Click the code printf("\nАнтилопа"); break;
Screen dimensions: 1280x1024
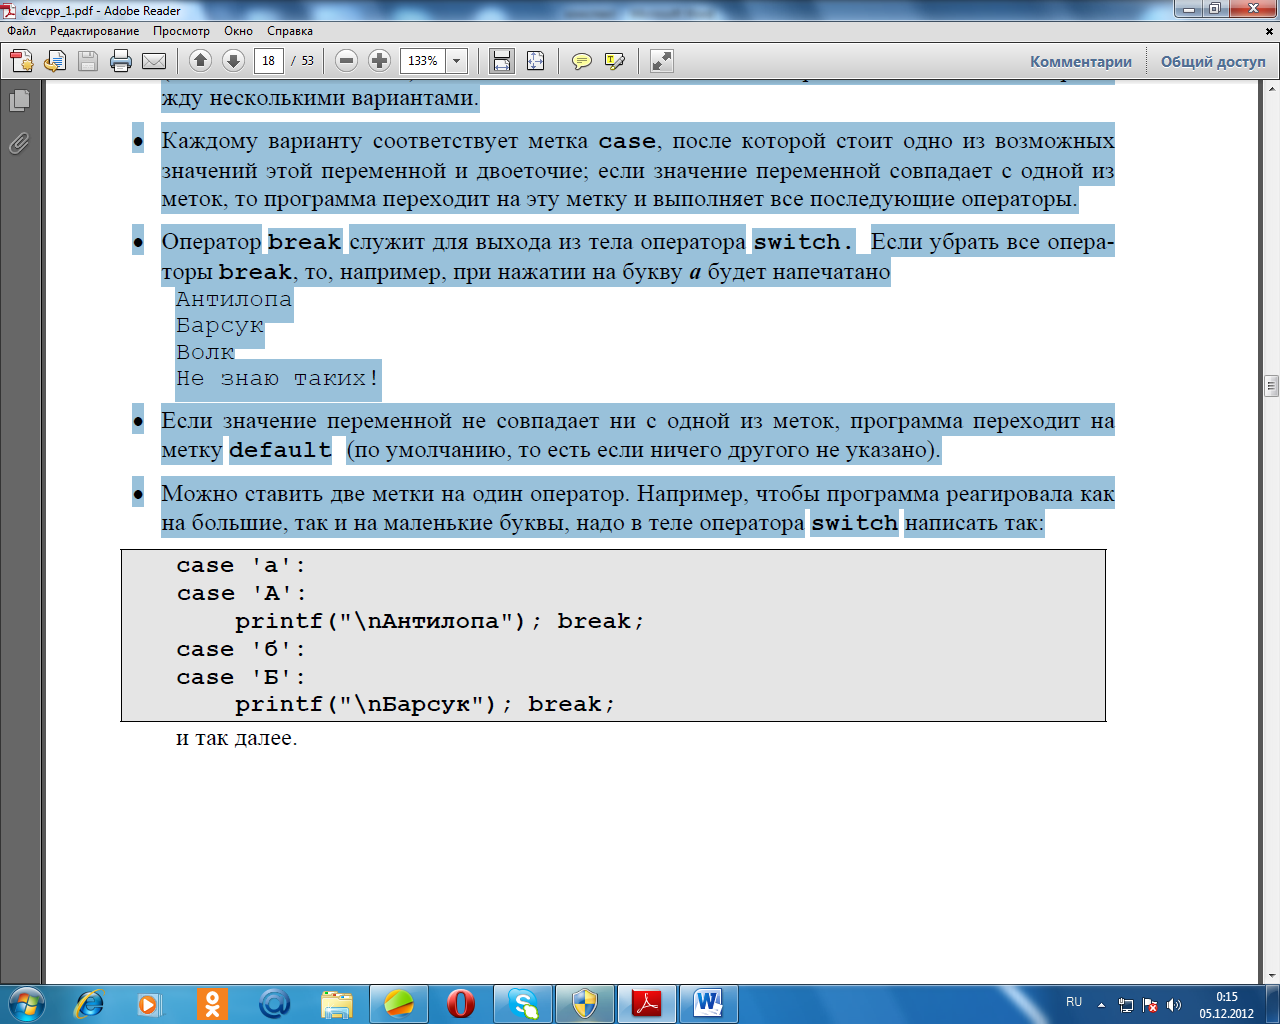pyautogui.click(x=440, y=621)
